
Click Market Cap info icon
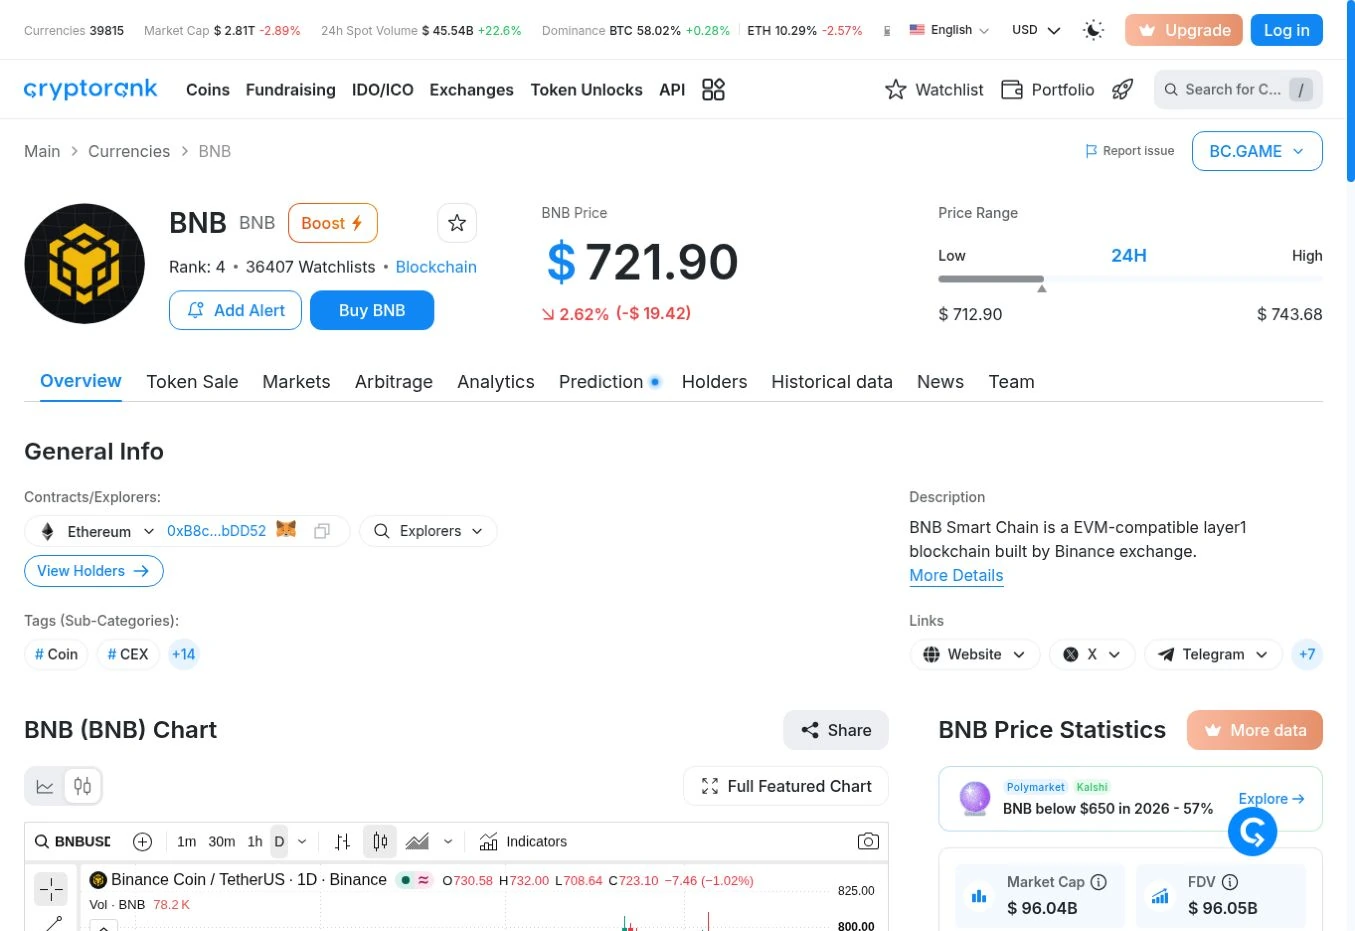point(1099,882)
